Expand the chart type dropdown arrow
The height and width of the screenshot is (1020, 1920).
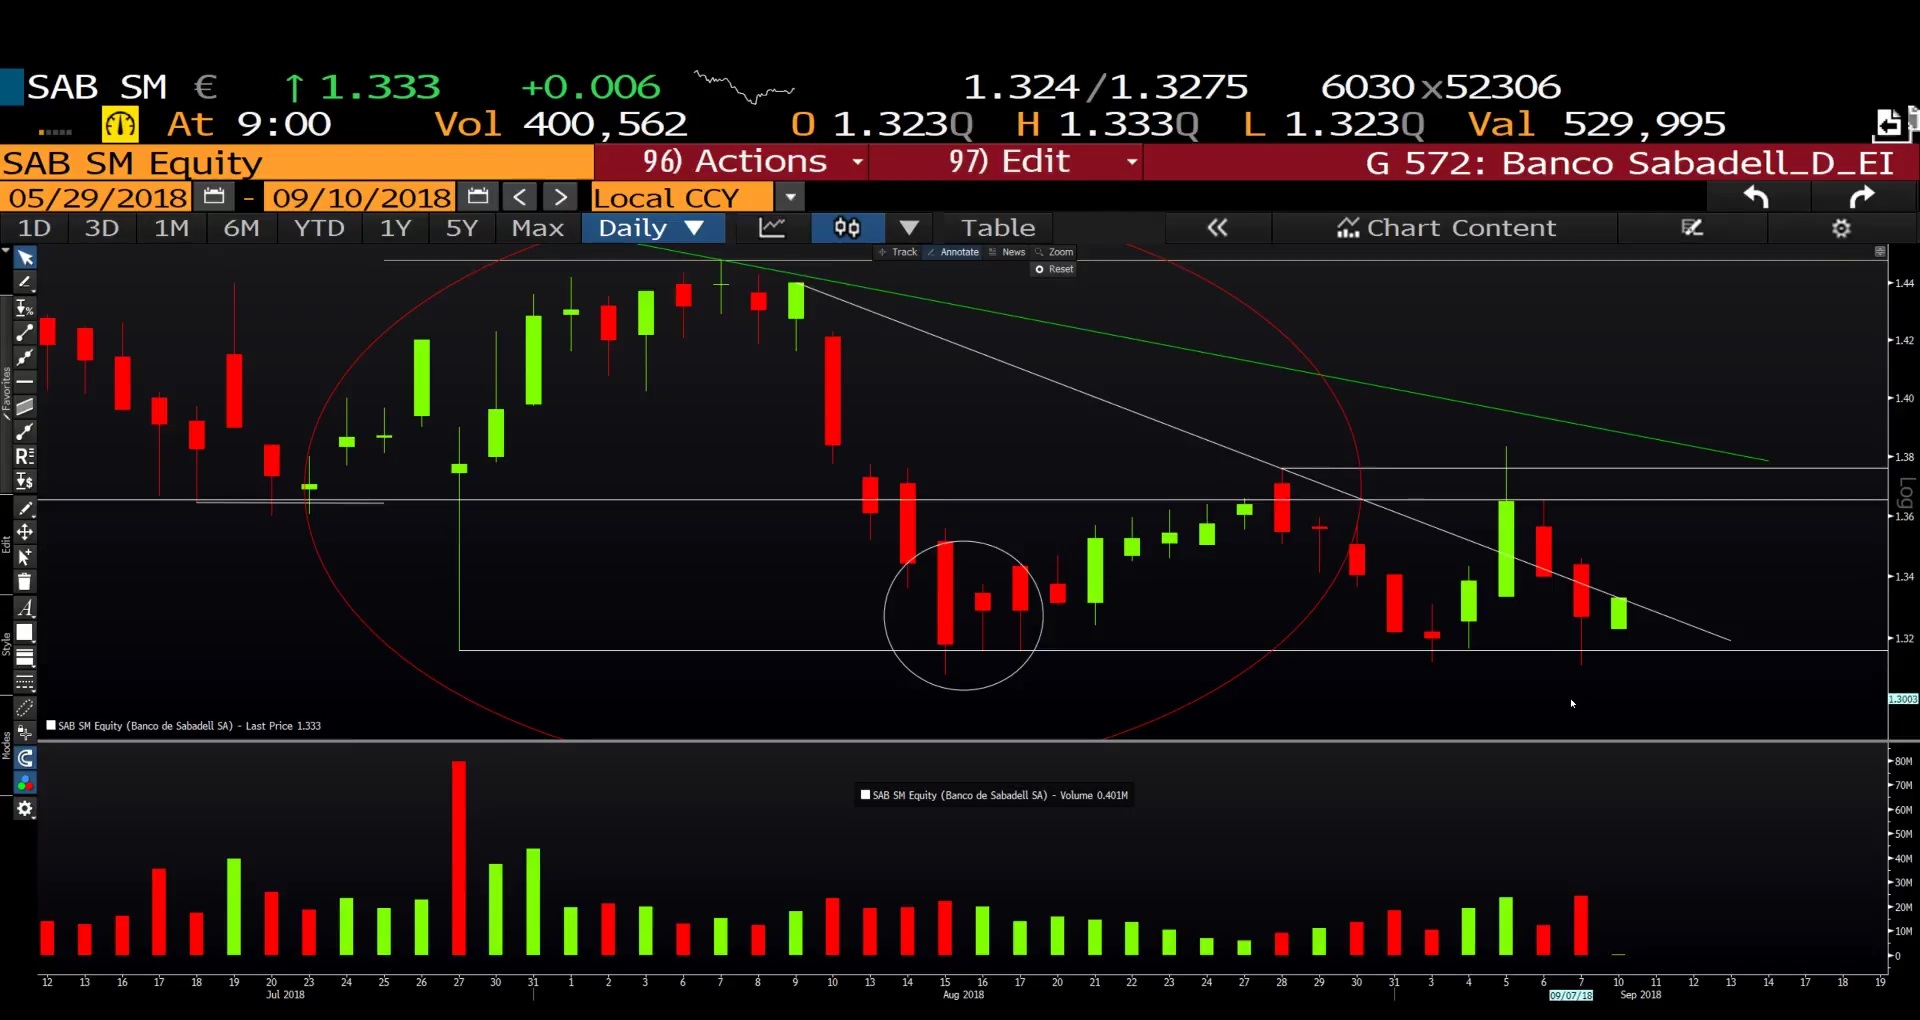click(908, 228)
